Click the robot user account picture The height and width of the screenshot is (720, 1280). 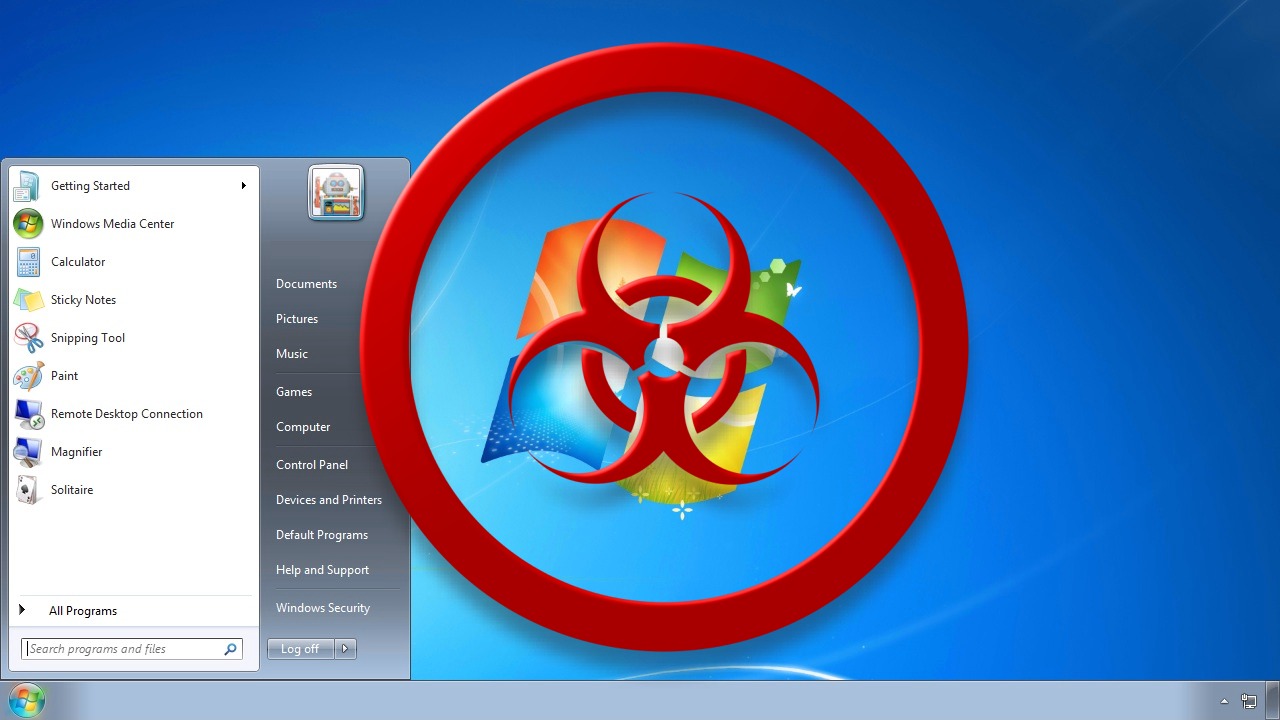click(x=336, y=193)
